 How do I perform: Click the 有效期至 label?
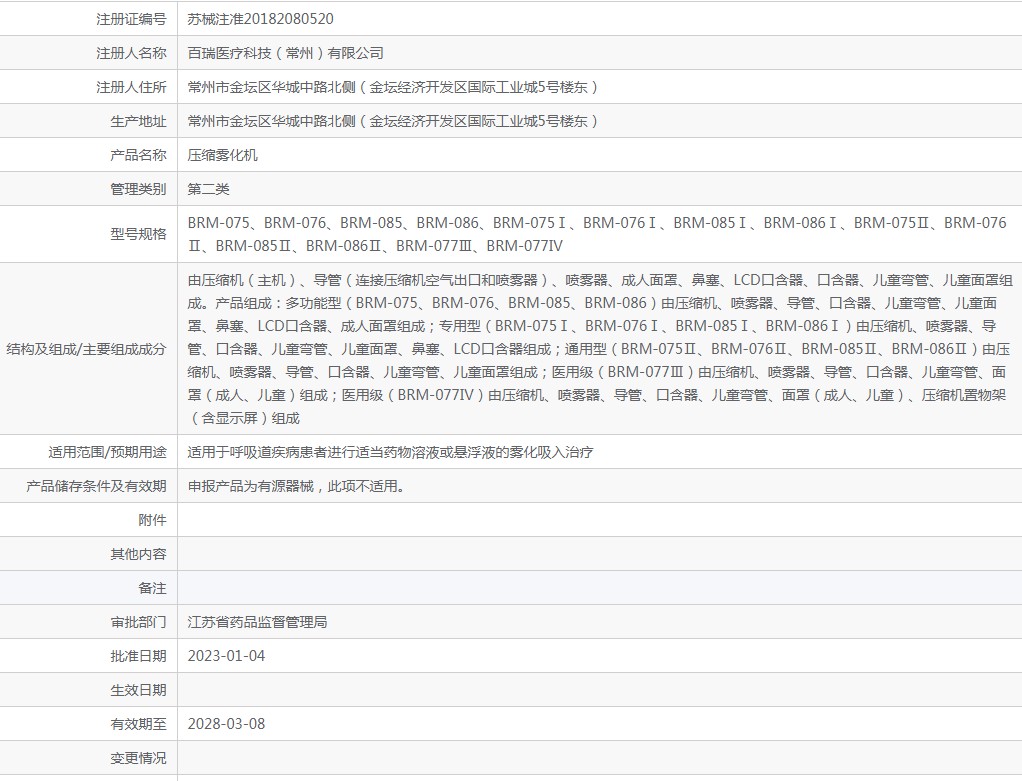point(138,724)
